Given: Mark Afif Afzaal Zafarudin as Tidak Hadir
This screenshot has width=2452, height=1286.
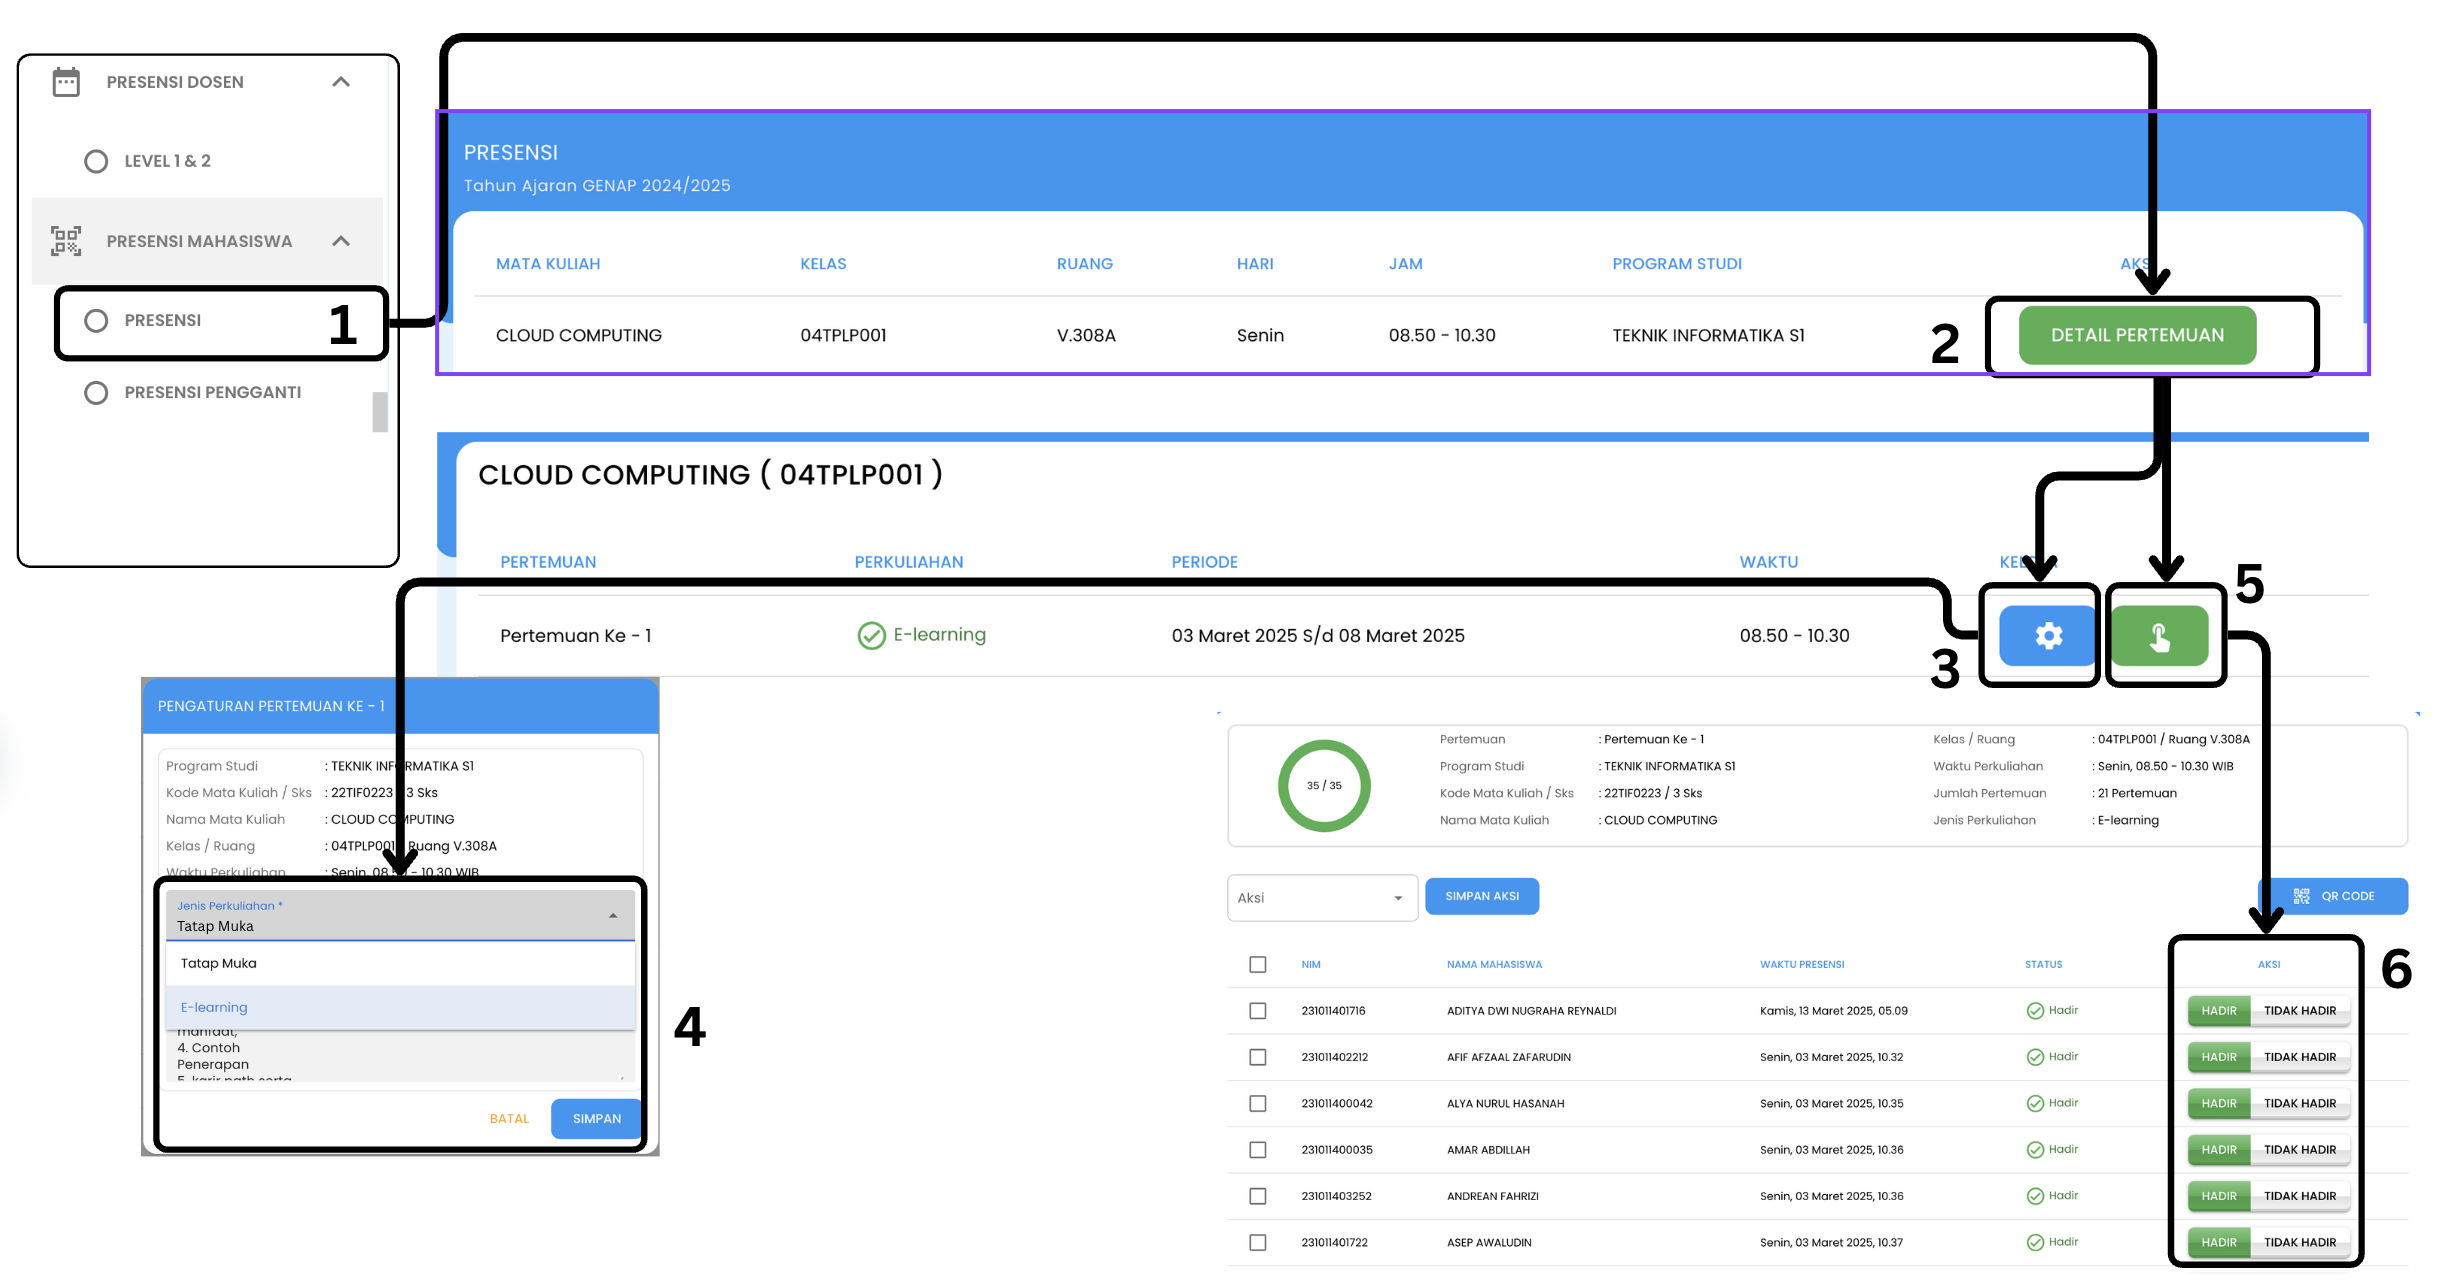Looking at the screenshot, I should point(2300,1057).
